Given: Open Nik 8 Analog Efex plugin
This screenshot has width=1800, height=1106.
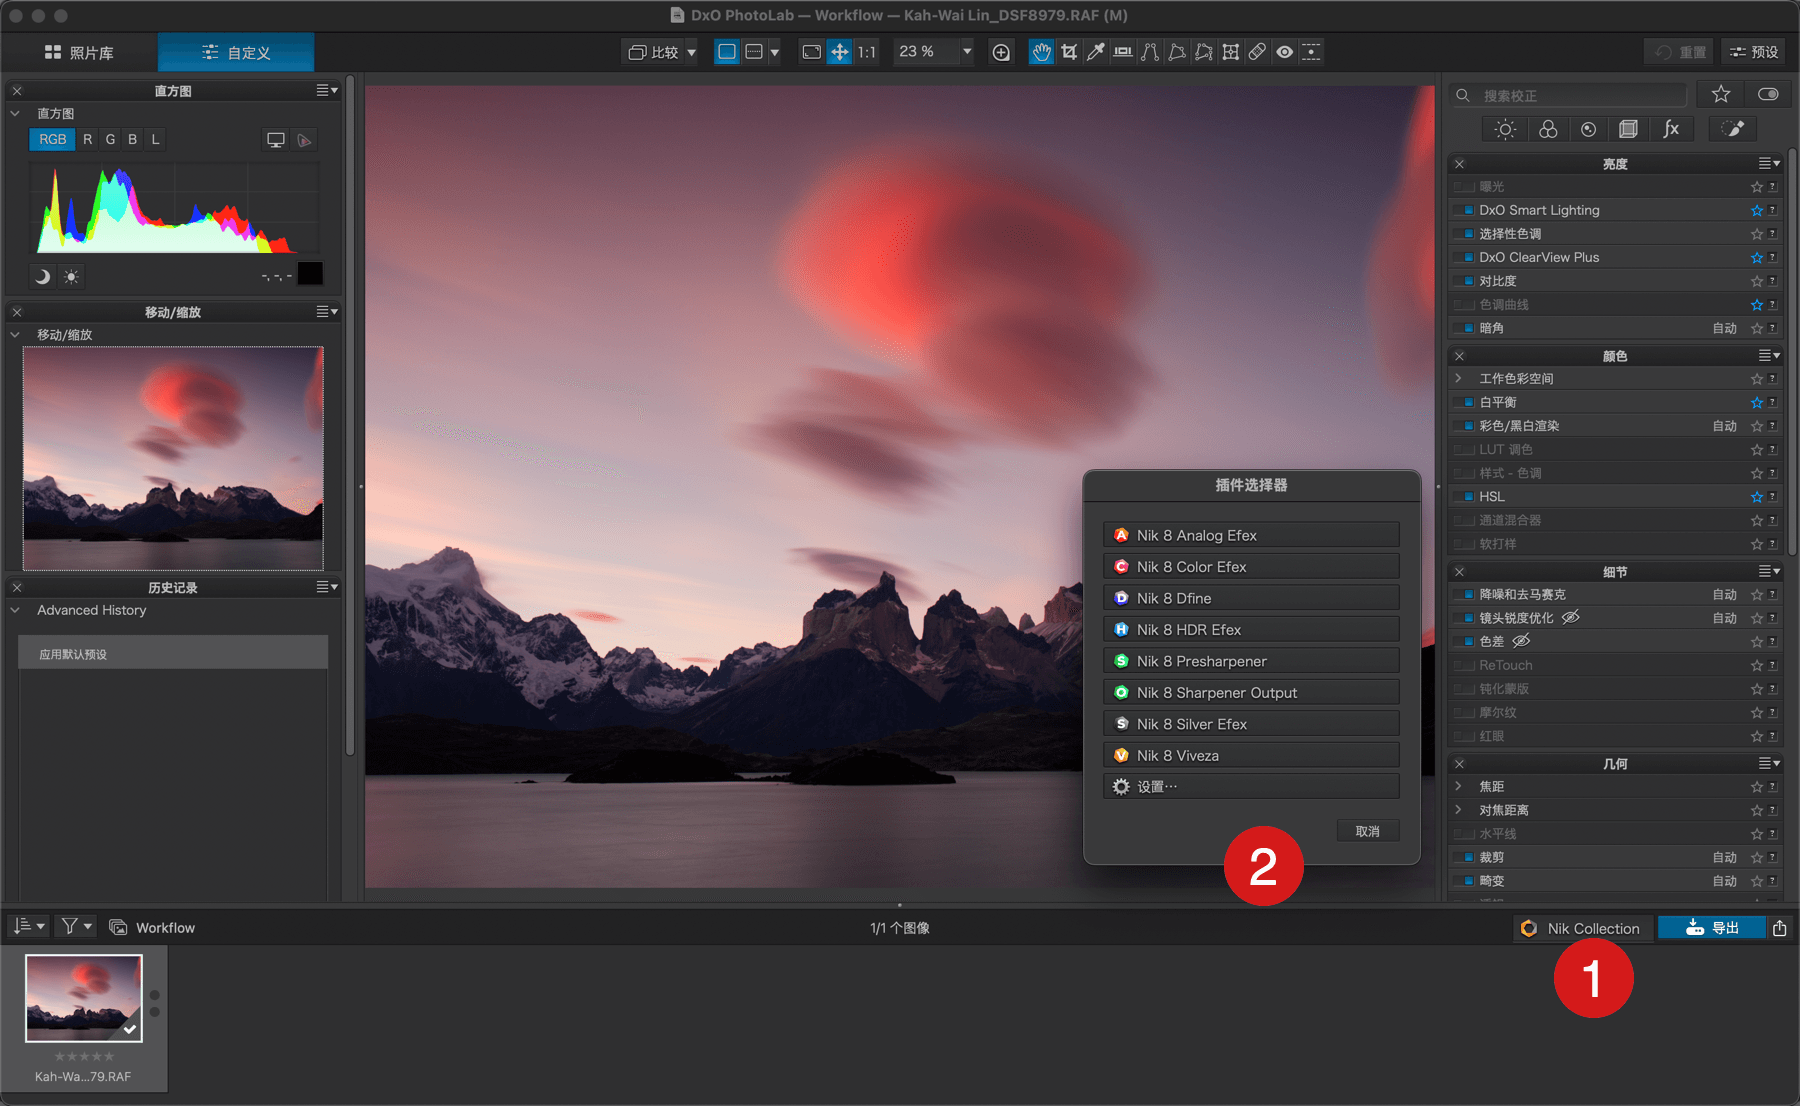Looking at the screenshot, I should 1251,535.
